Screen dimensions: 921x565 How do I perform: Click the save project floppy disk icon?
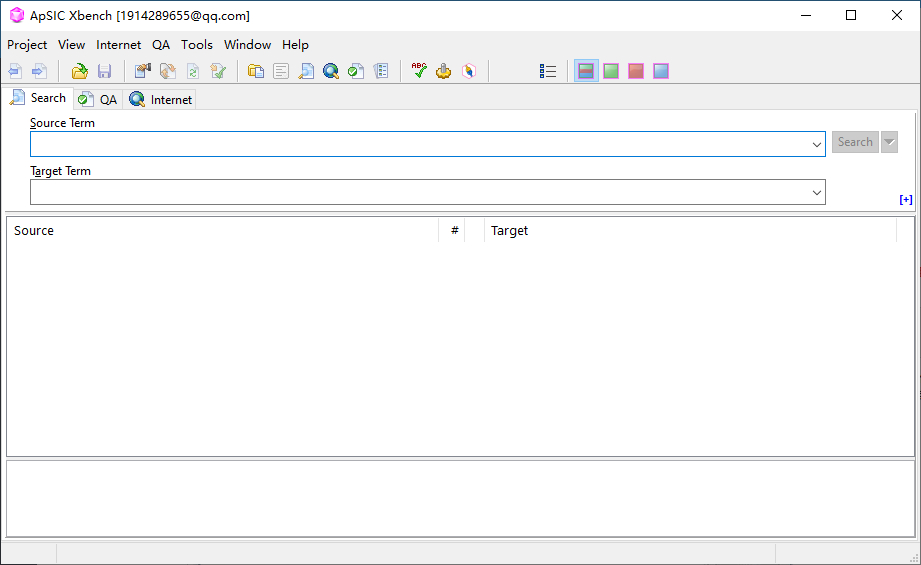(x=105, y=71)
